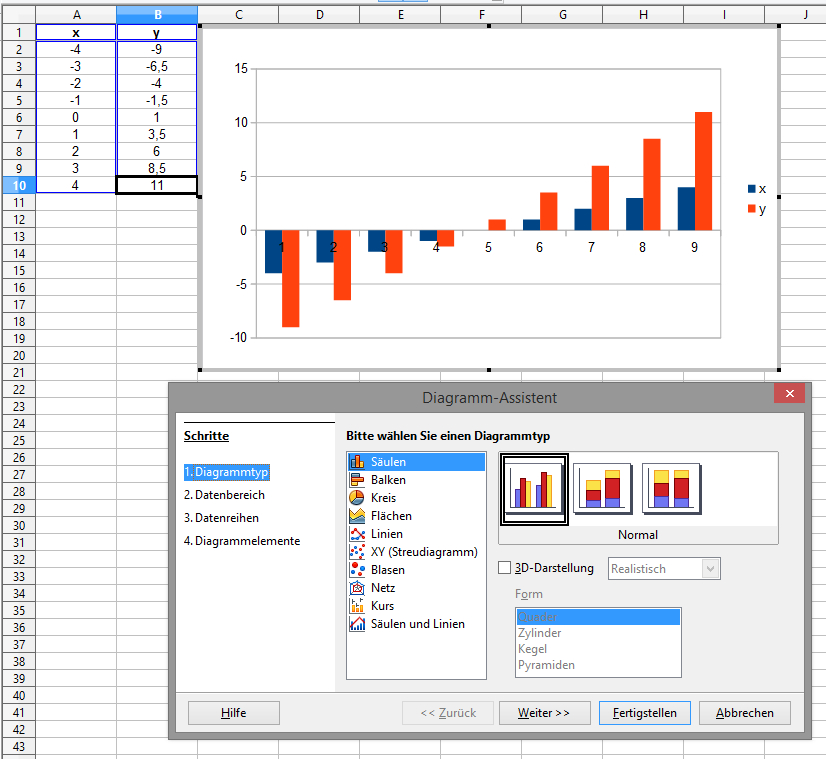Select Säulen und Linien chart type

pyautogui.click(x=417, y=624)
